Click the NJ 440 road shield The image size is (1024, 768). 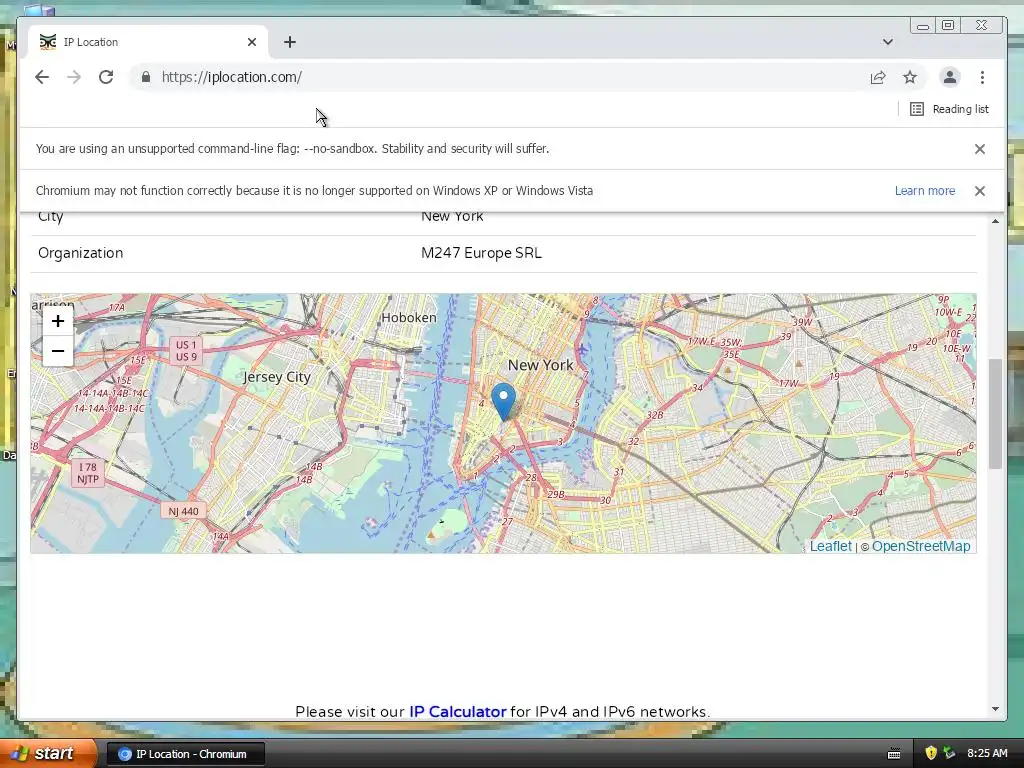[183, 511]
